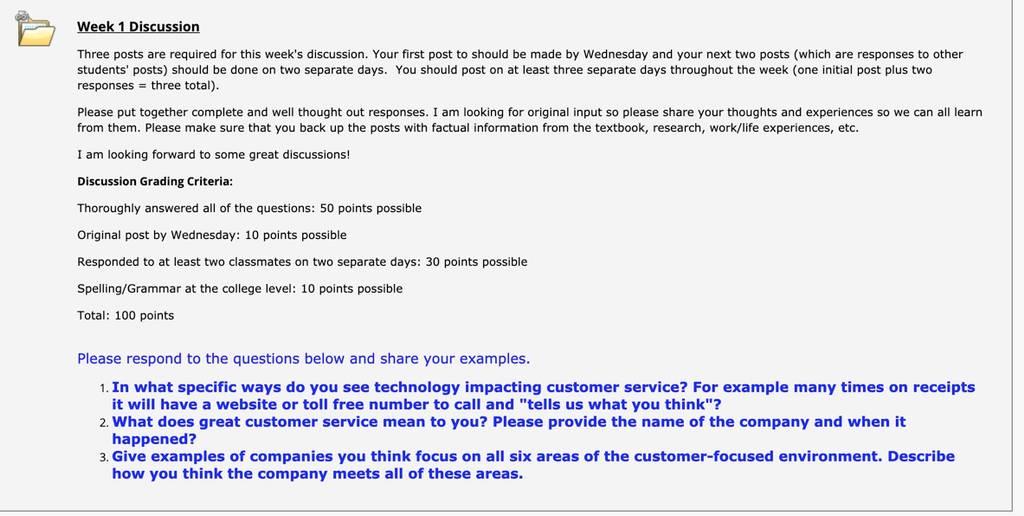The height and width of the screenshot is (516, 1024).
Task: Open the Week 1 Discussion link
Action: pos(138,27)
